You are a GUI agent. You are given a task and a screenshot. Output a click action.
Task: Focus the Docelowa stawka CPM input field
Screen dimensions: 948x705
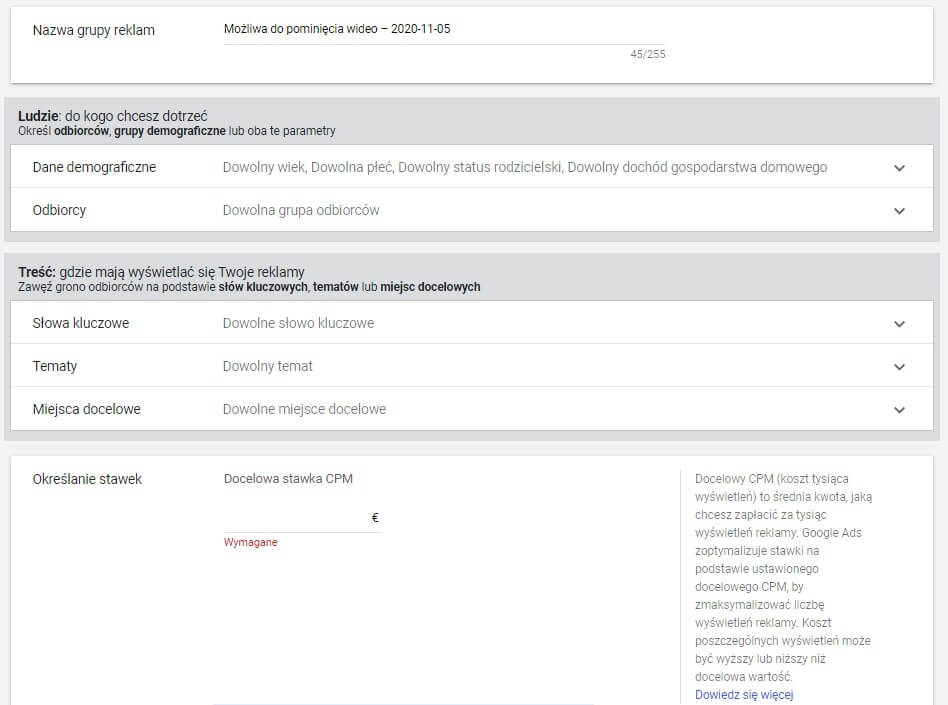click(x=295, y=518)
